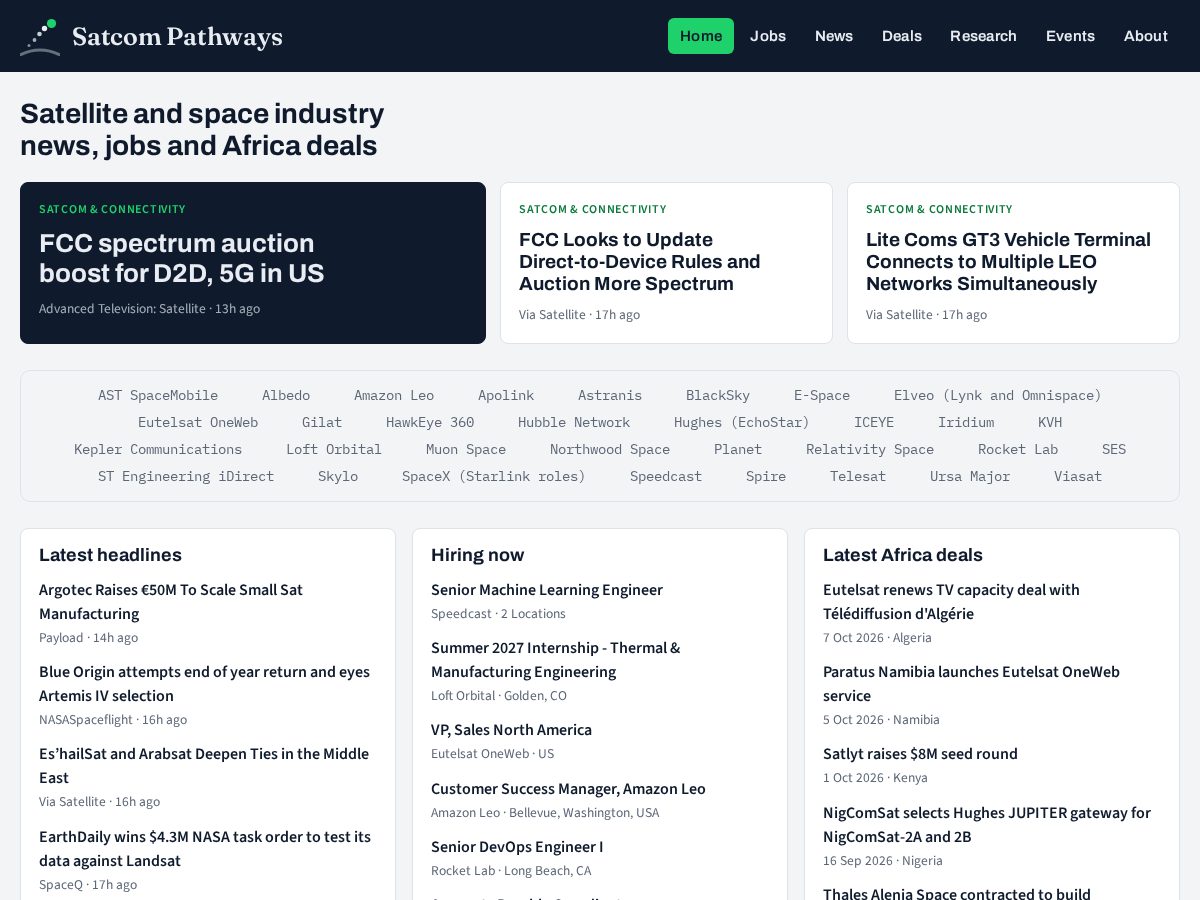
Task: Open VP, Sales North America job listing
Action: pos(511,730)
